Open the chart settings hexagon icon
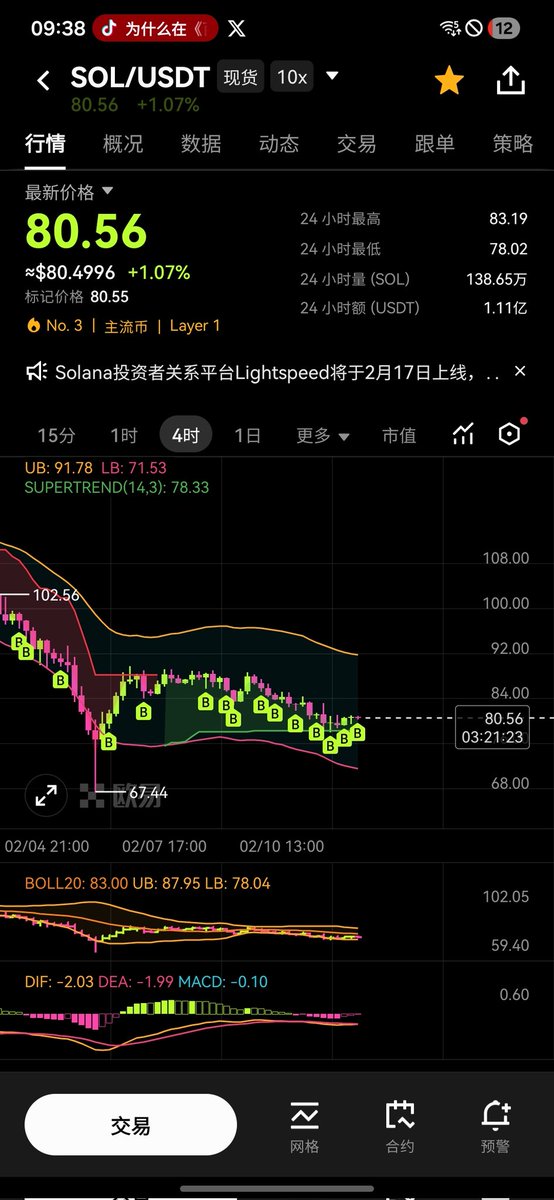The width and height of the screenshot is (554, 1200). (510, 434)
